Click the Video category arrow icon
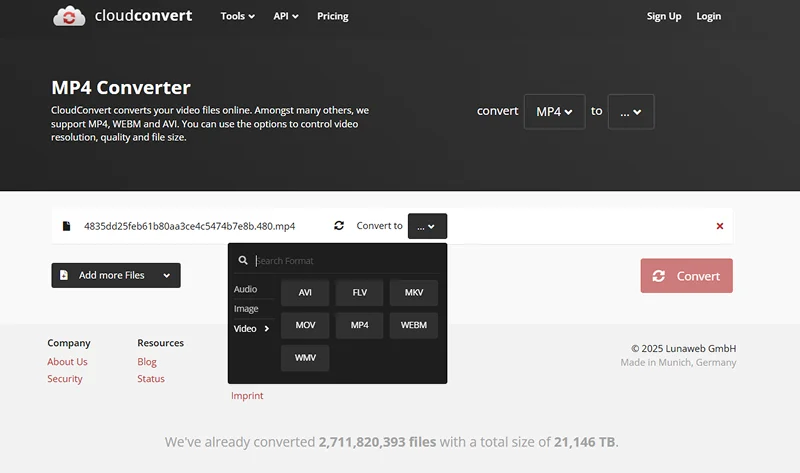This screenshot has width=800, height=473. point(266,329)
